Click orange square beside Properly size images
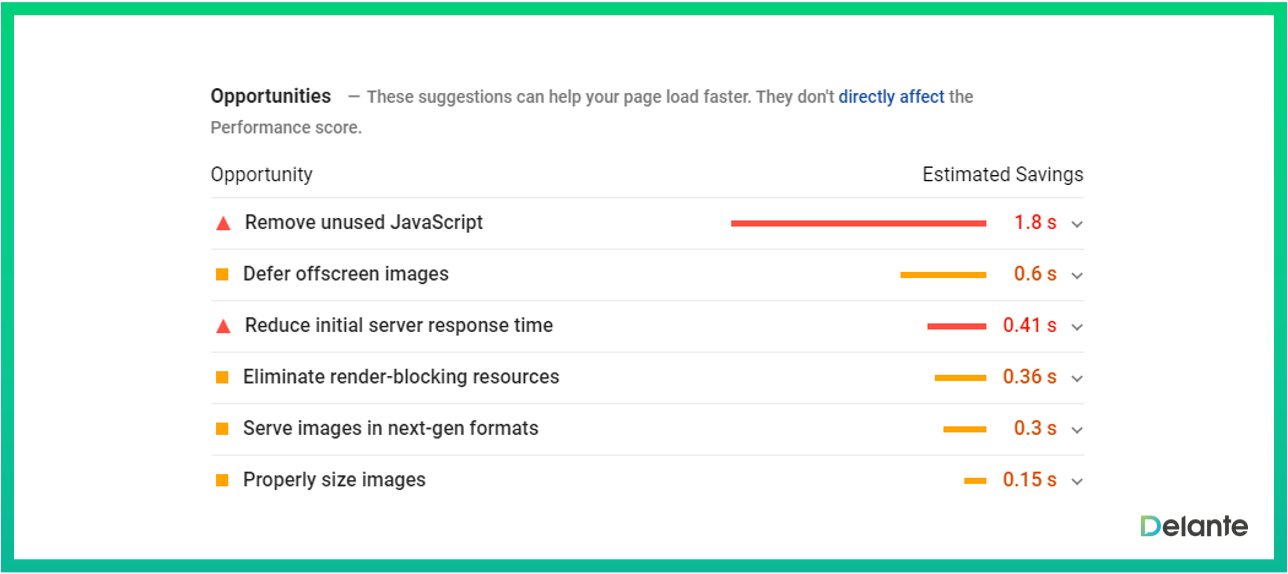The height and width of the screenshot is (574, 1288). pyautogui.click(x=222, y=480)
